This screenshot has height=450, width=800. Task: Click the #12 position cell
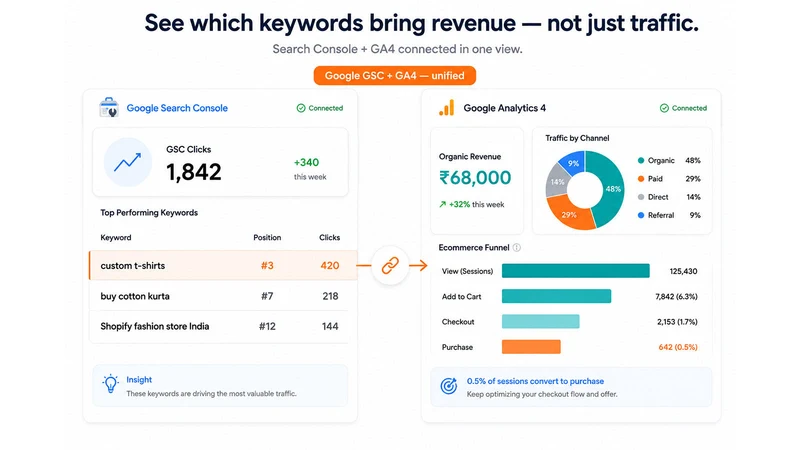pos(267,327)
